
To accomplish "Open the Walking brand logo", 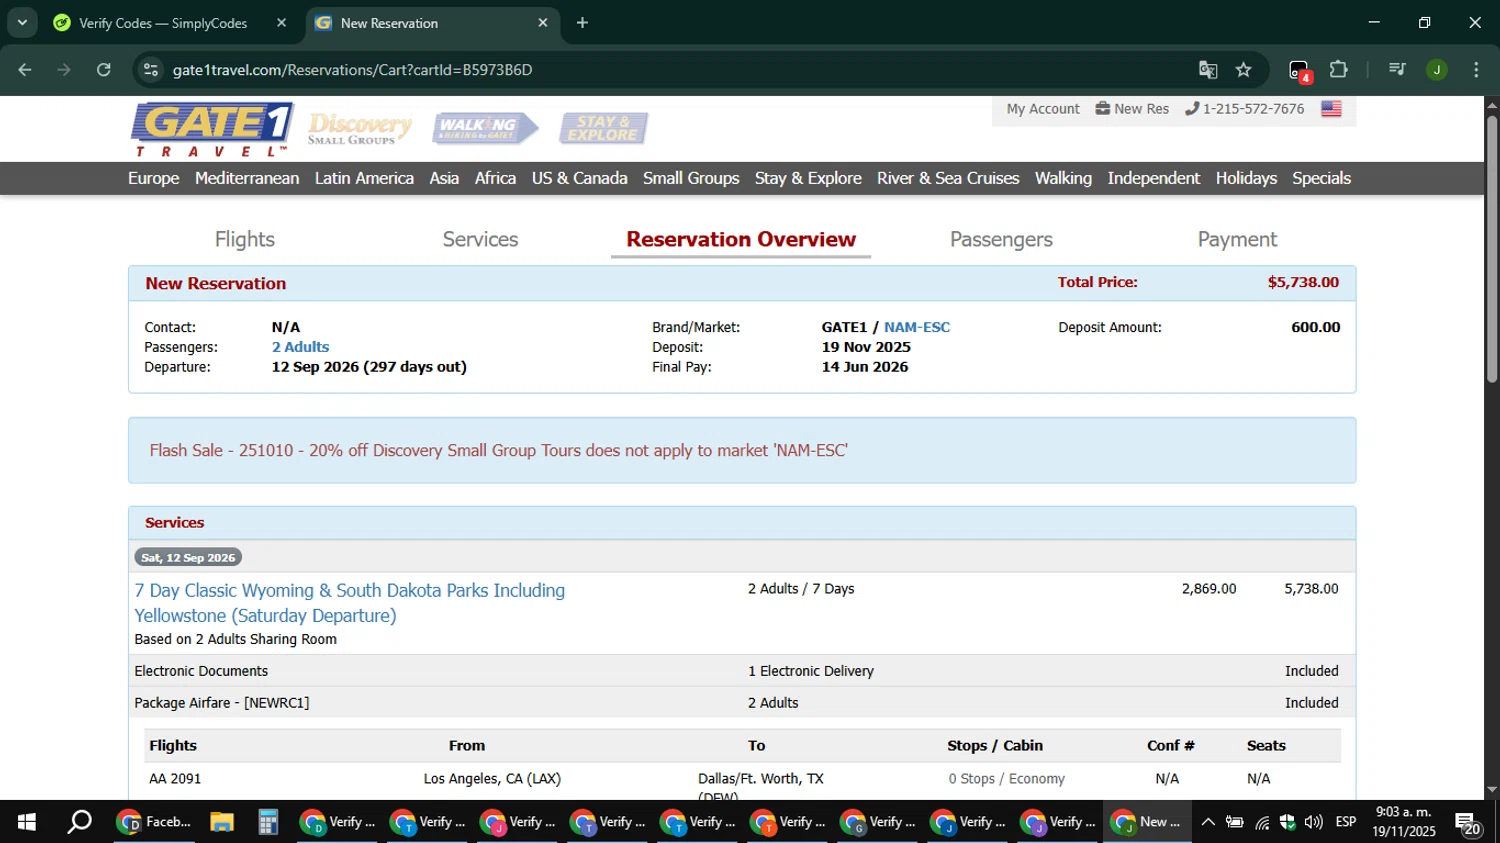I will [x=485, y=128].
